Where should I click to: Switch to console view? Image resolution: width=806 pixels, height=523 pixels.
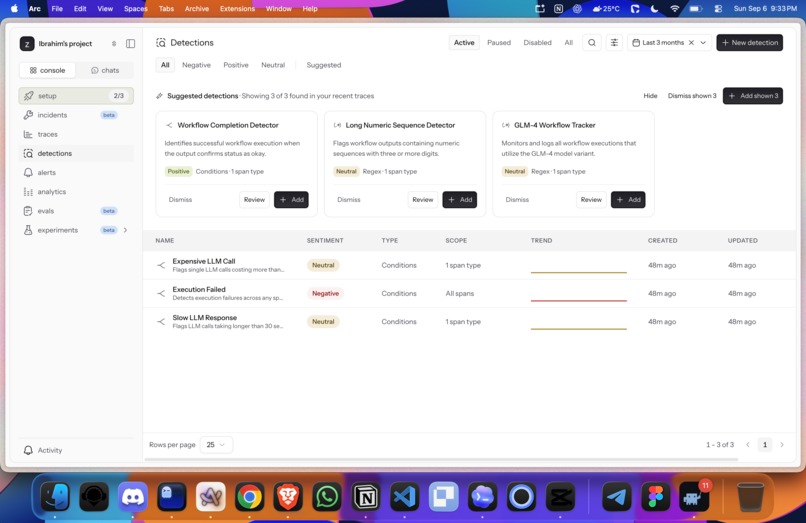(x=47, y=70)
